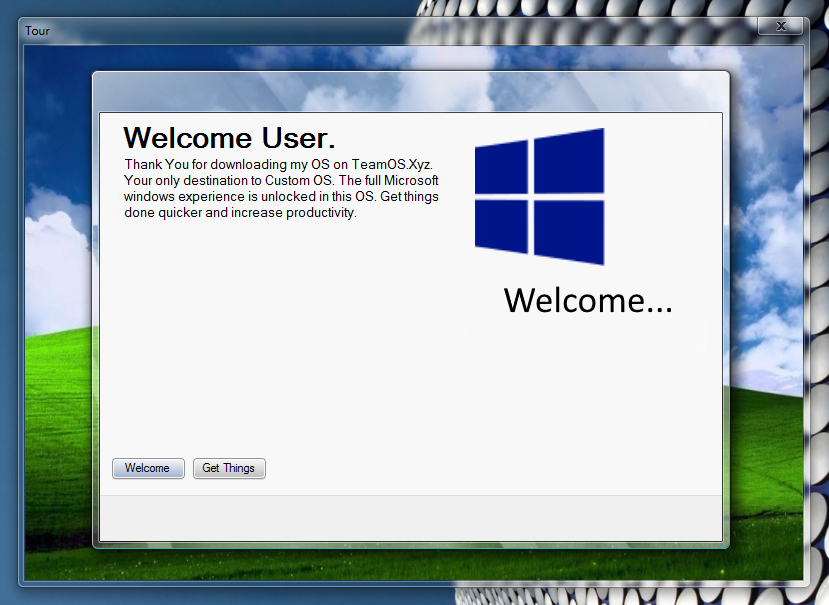Click the "Thank You for downloading" paragraph
Screen dimensions: 829x605
(x=281, y=188)
